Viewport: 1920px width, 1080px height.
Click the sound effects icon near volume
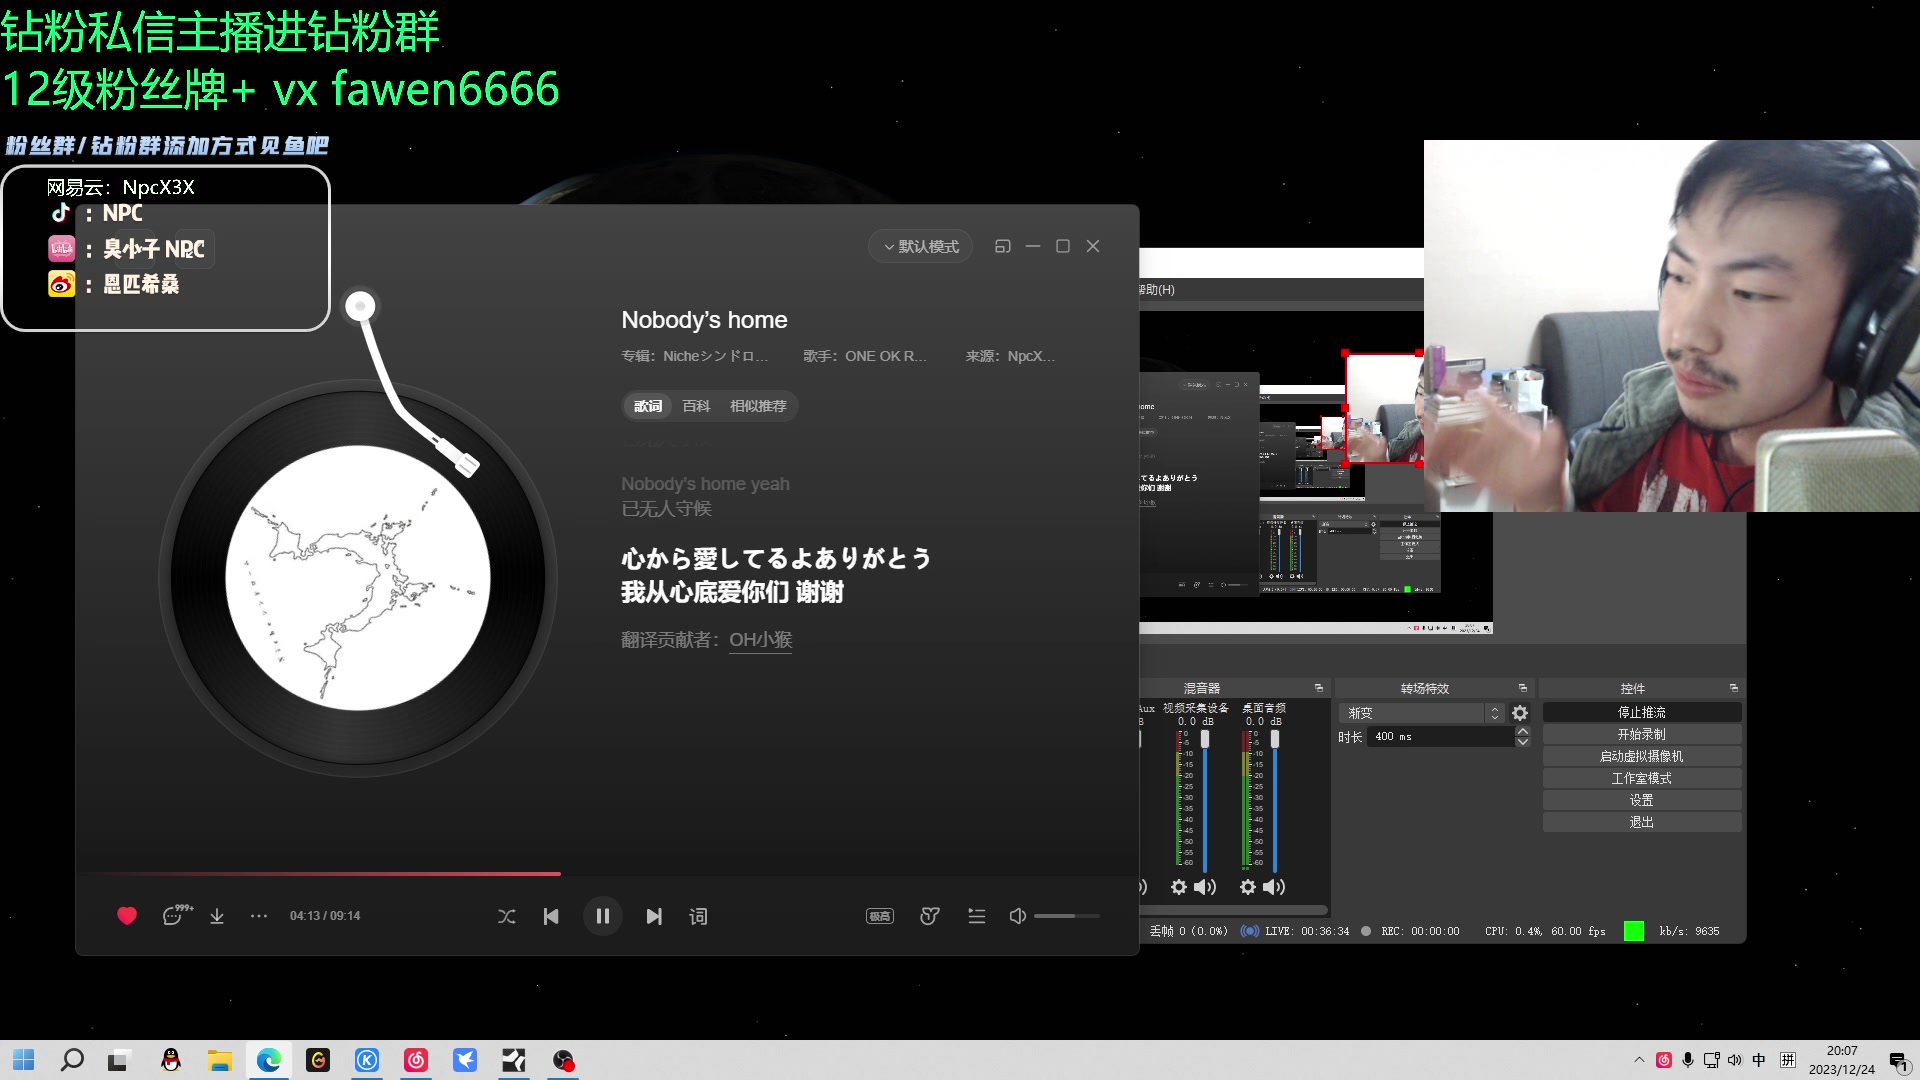tap(929, 916)
